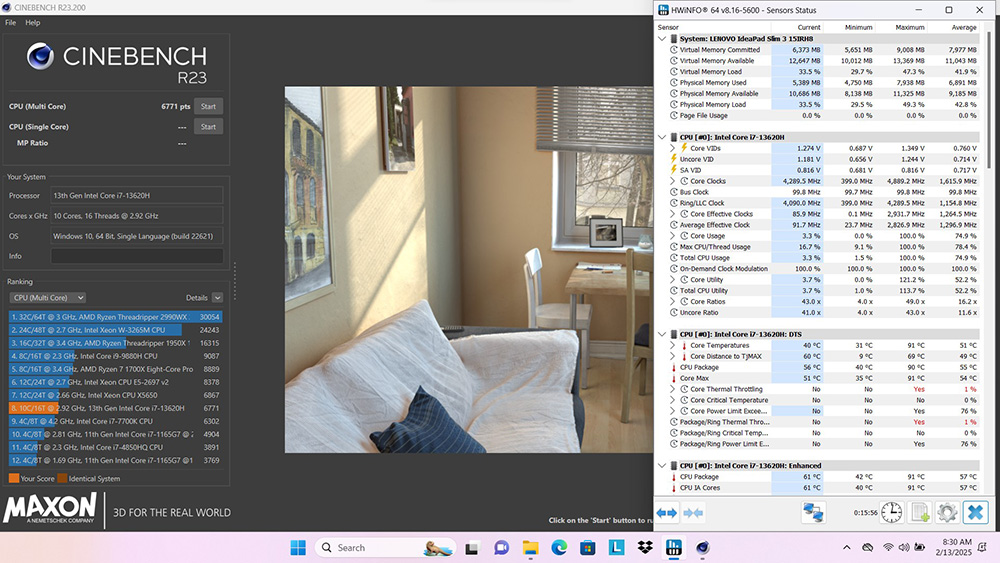Click the HWiNFO sensor list vertical scrollbar

click(x=989, y=102)
